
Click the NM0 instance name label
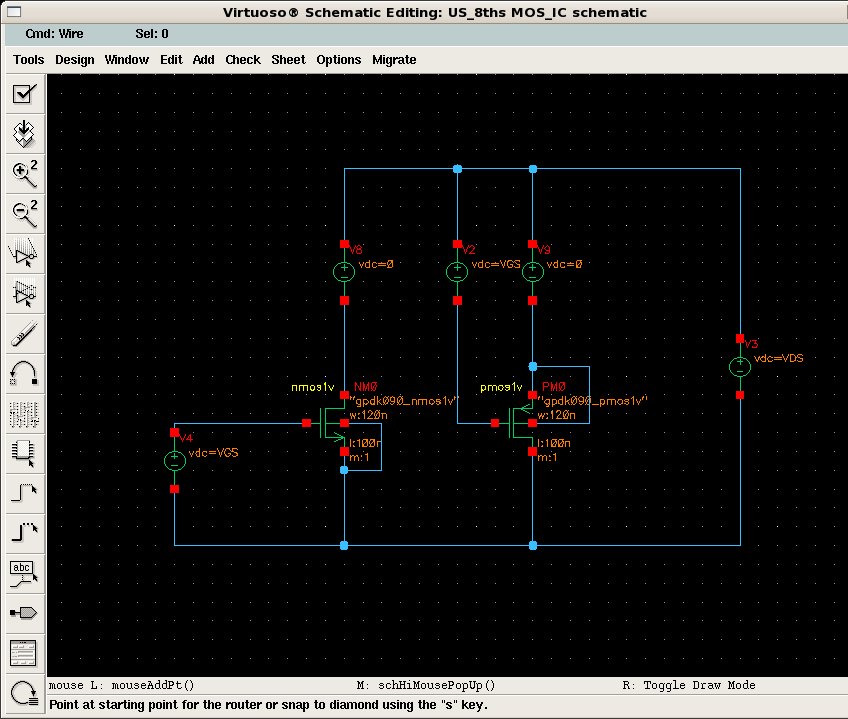[366, 387]
